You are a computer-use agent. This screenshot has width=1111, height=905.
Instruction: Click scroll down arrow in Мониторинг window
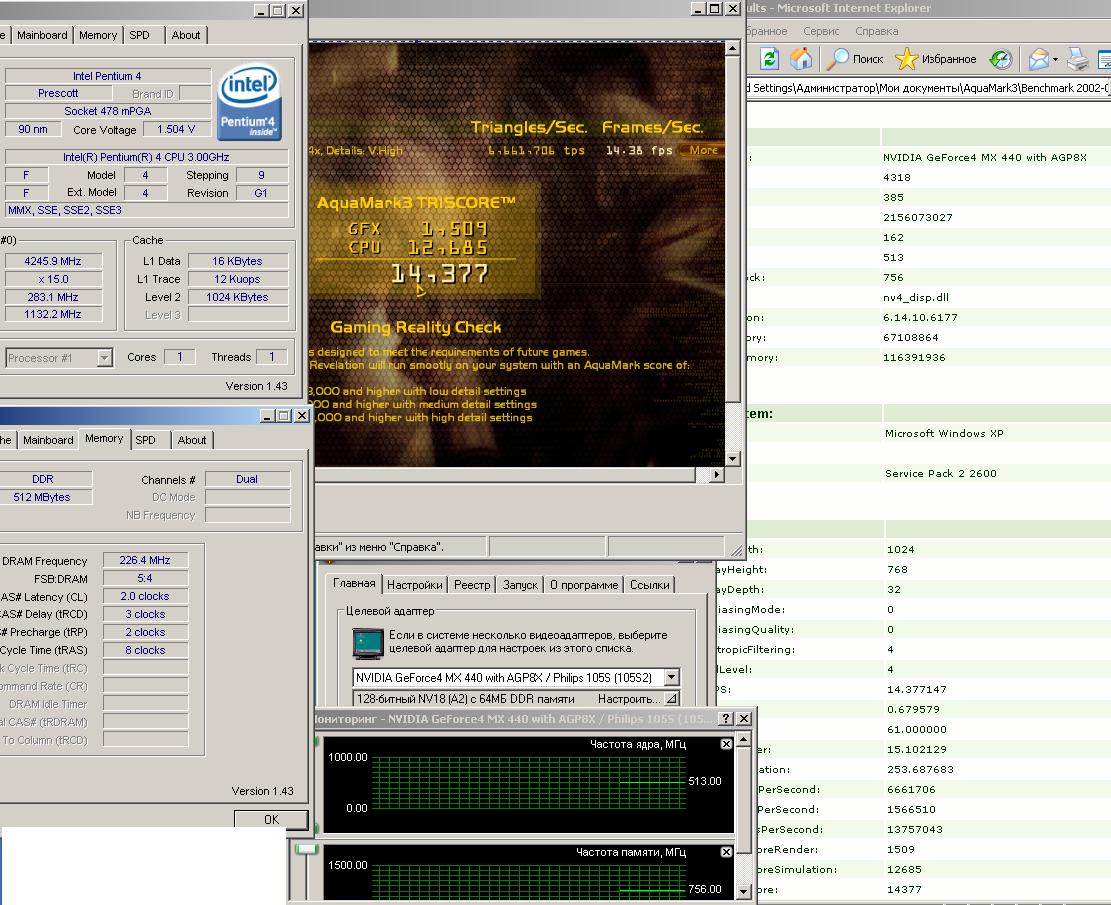(x=743, y=892)
